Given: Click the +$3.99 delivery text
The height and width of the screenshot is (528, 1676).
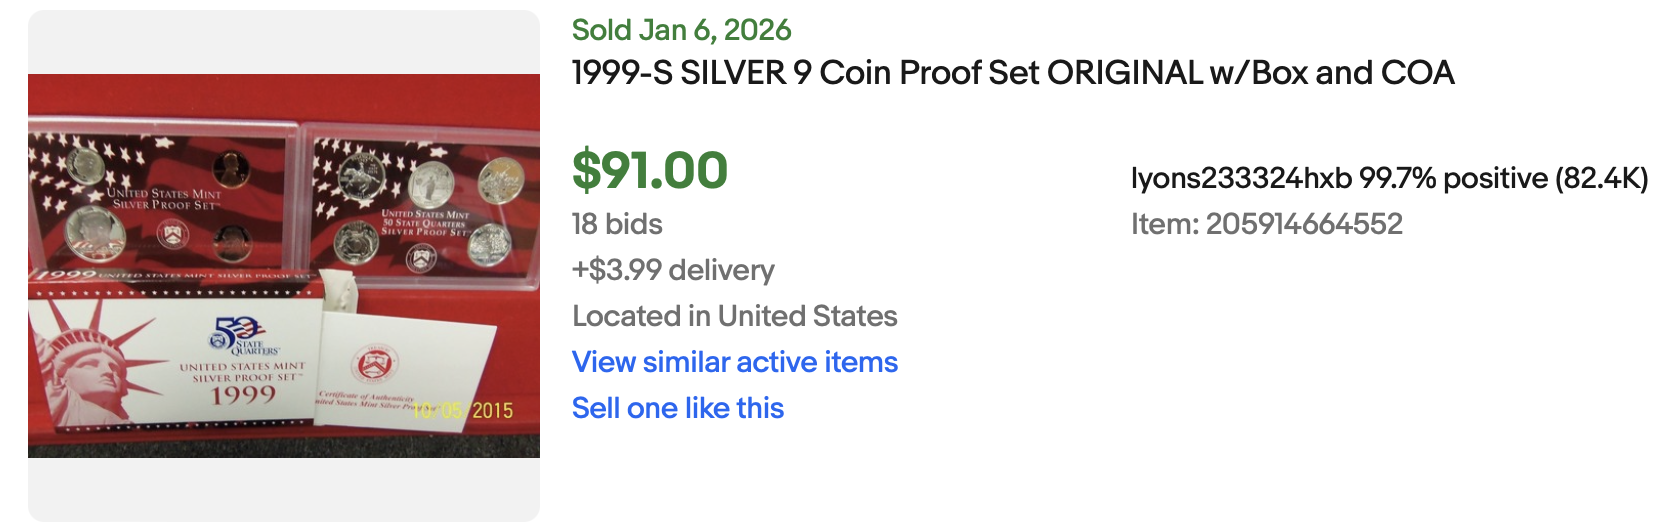Looking at the screenshot, I should (673, 270).
